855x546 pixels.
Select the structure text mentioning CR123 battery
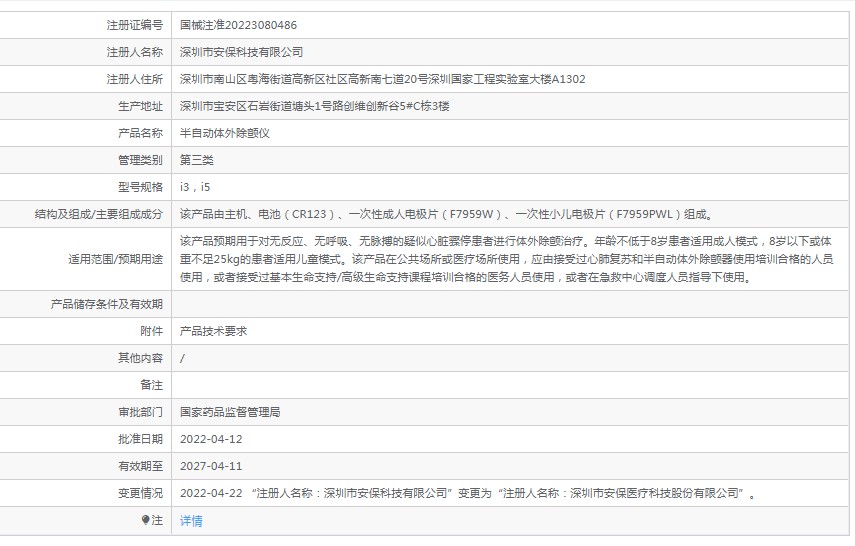pos(446,214)
